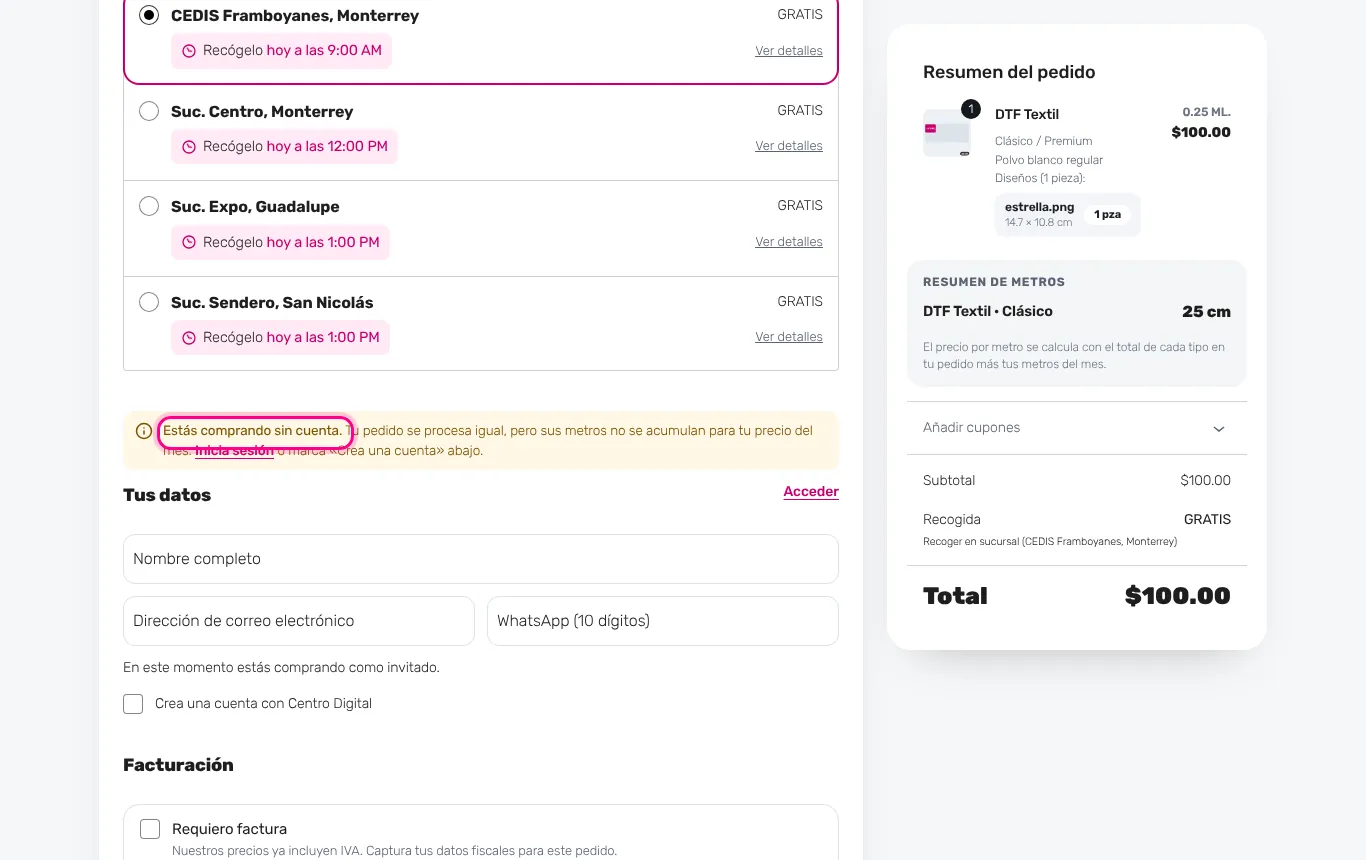This screenshot has height=860, width=1366.
Task: Click clock icon beside 9:00 AM pickup
Action: point(189,51)
